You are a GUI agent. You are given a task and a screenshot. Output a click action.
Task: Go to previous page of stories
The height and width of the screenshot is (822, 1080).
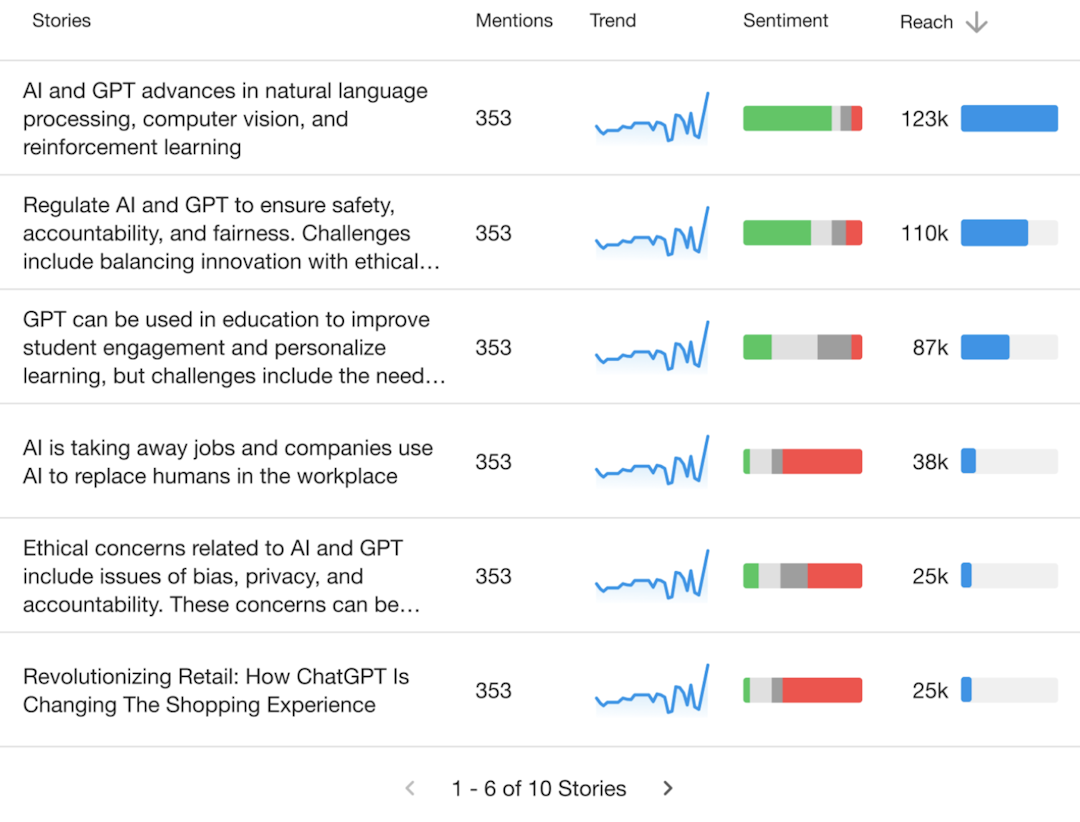point(410,789)
